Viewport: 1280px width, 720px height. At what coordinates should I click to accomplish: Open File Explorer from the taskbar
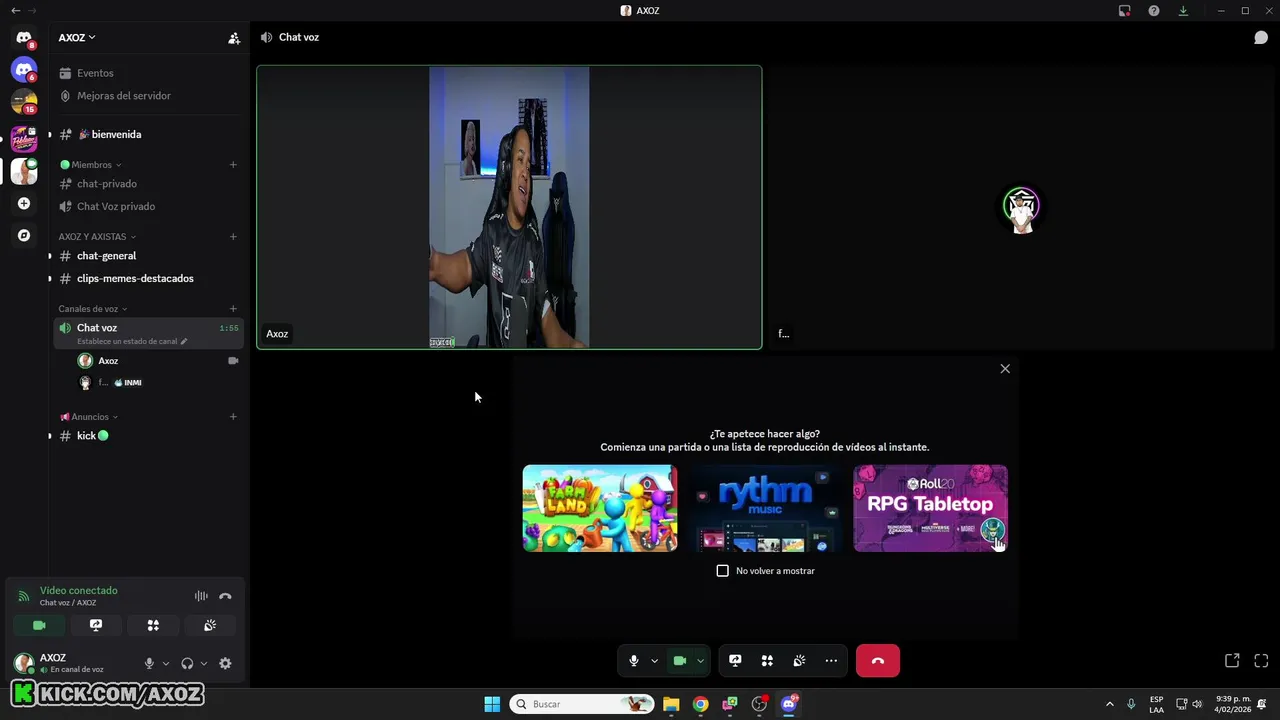point(671,704)
